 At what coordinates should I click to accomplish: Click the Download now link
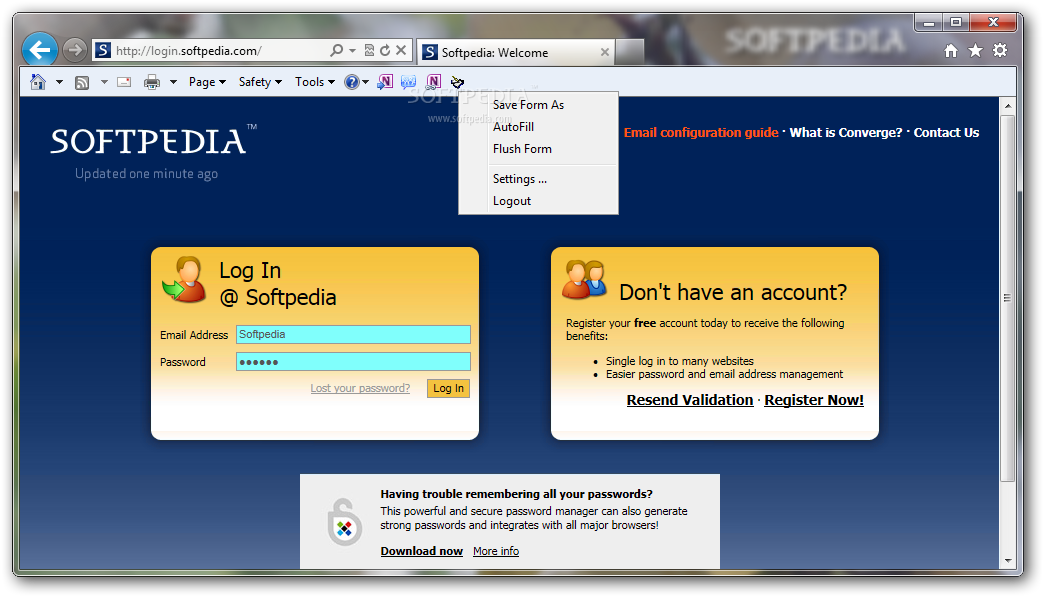[421, 551]
